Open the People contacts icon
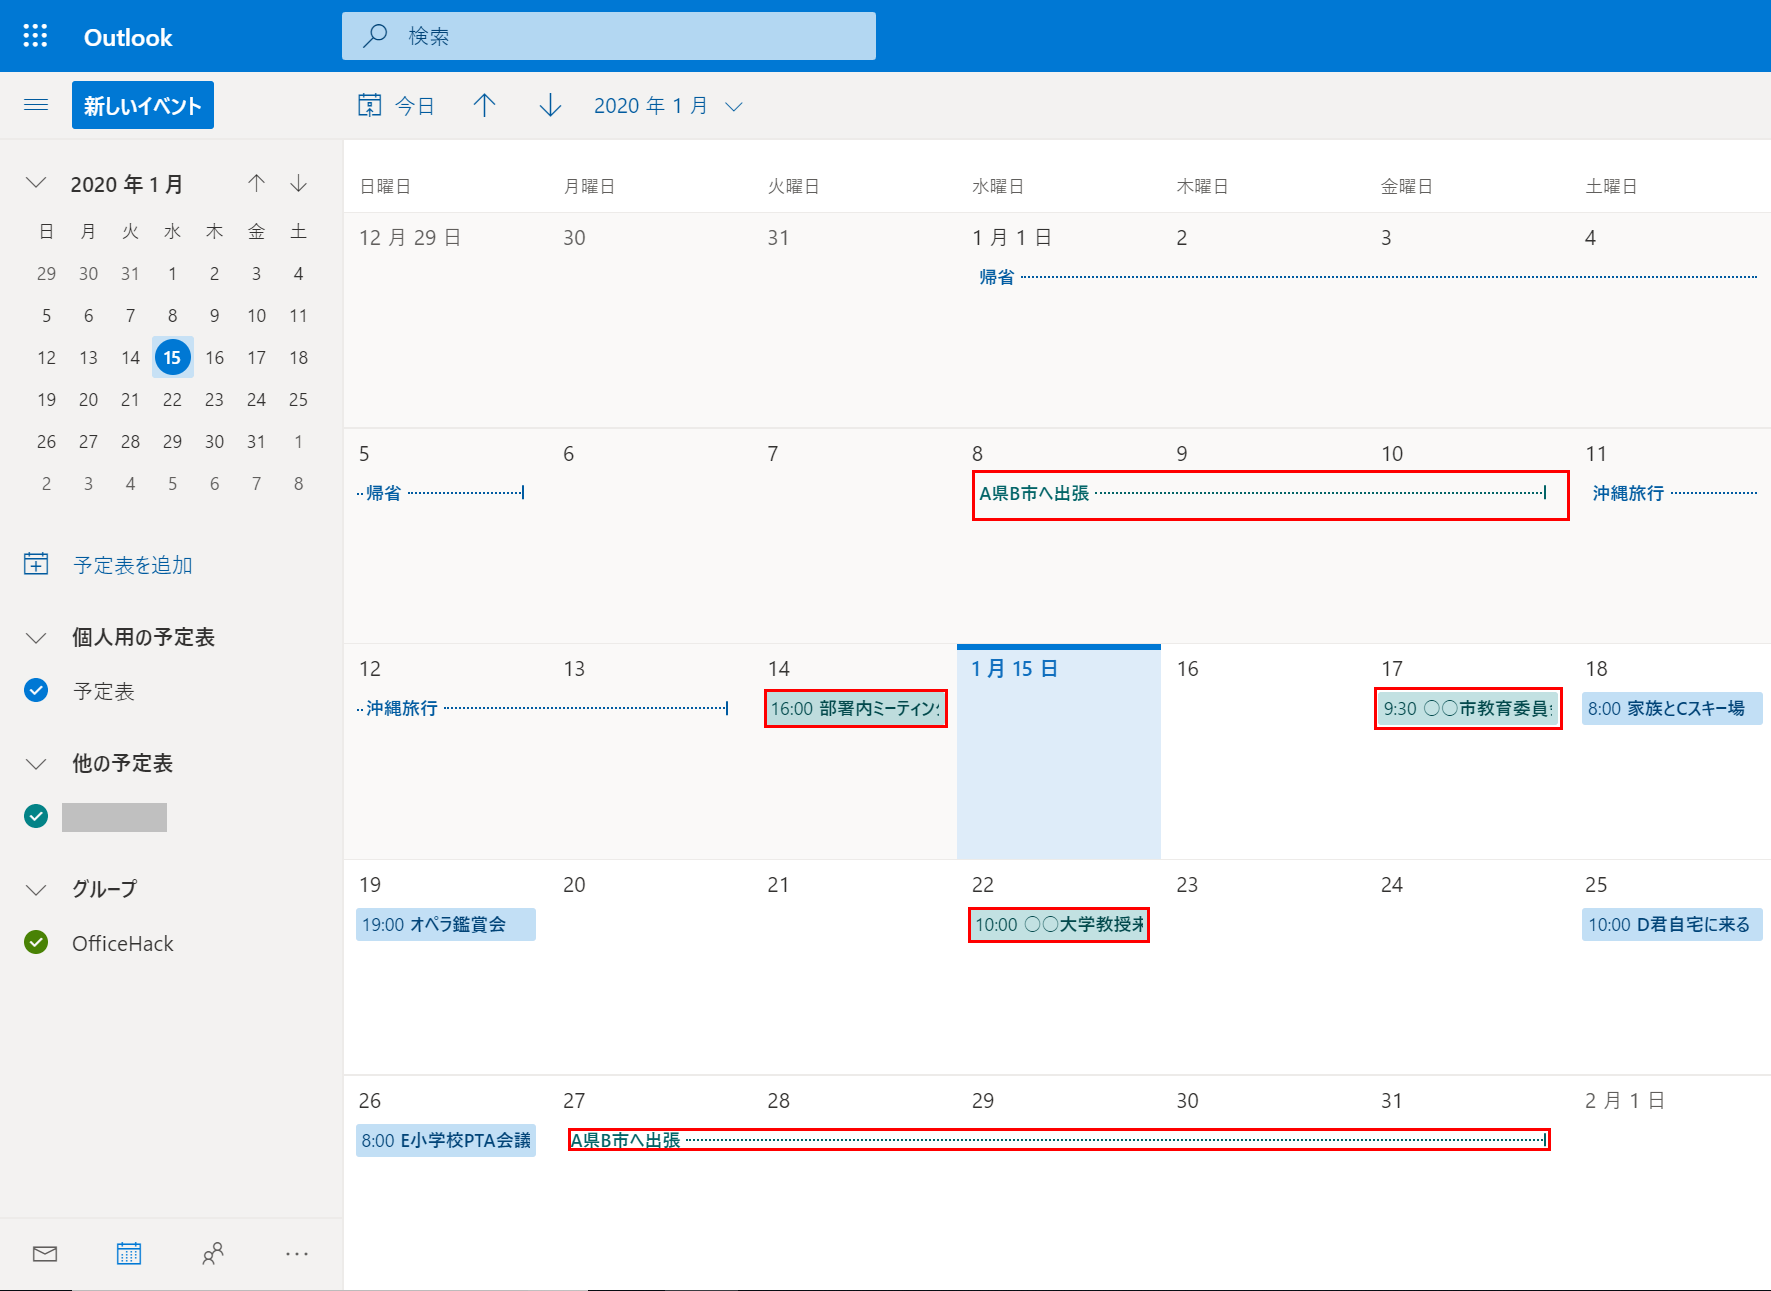The image size is (1771, 1291). [213, 1254]
